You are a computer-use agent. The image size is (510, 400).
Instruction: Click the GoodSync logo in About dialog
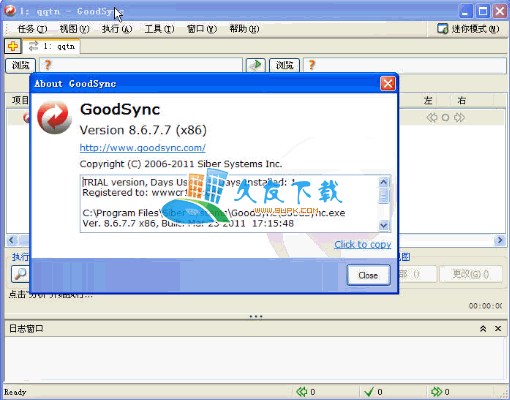pos(54,117)
